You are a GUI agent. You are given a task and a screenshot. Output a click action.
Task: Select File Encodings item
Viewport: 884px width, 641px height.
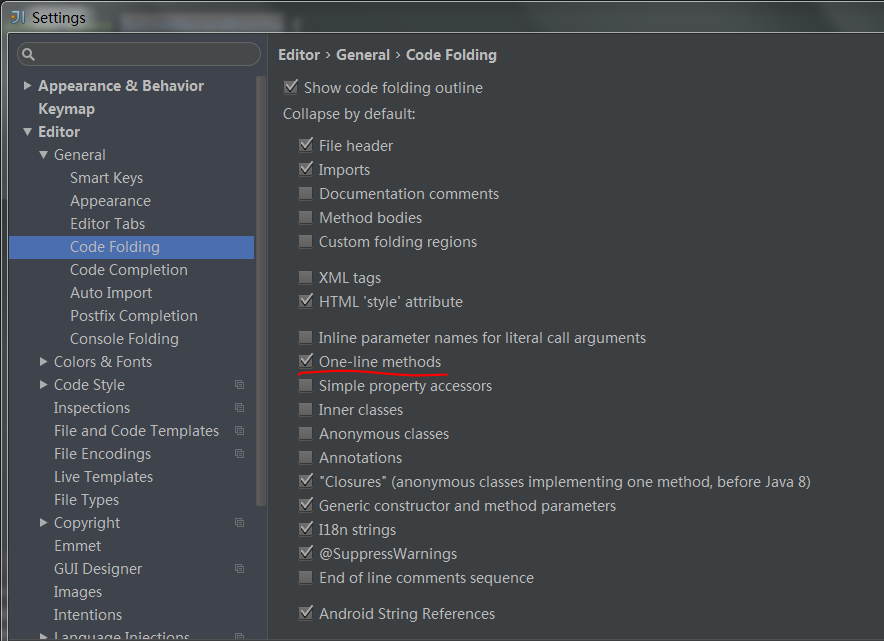coord(103,454)
